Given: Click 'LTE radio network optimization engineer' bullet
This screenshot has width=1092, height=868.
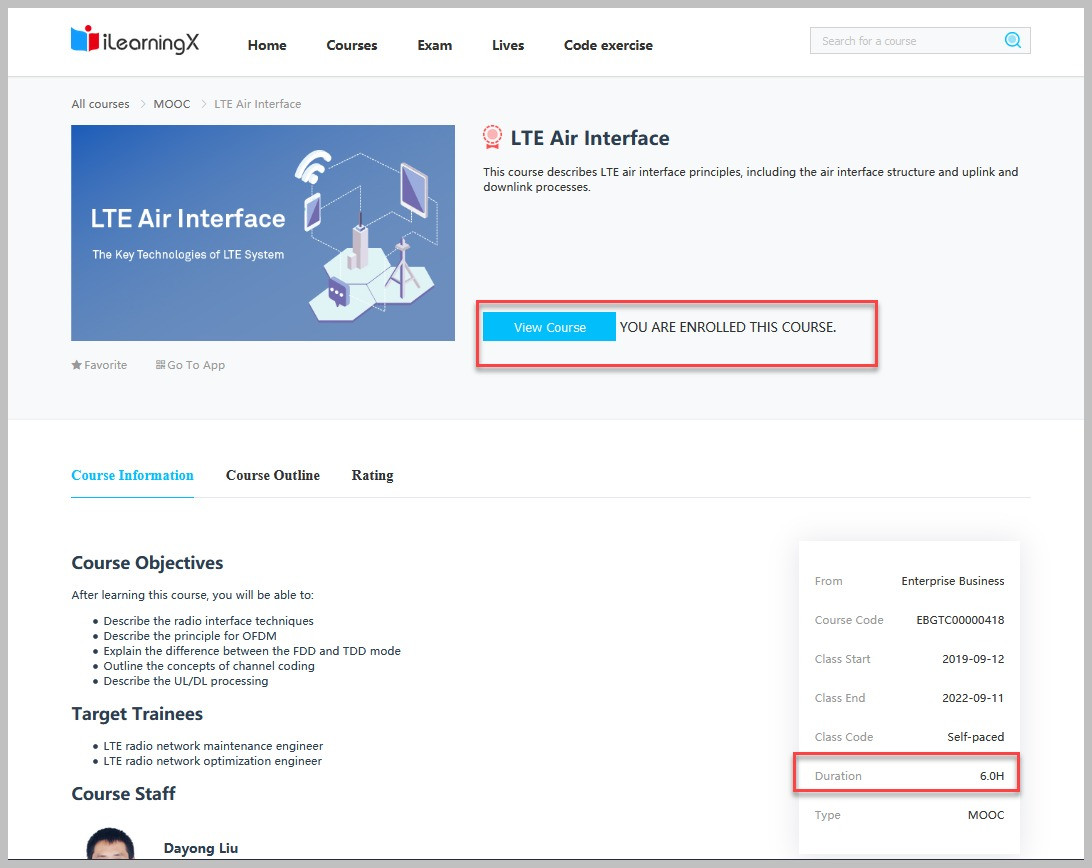Looking at the screenshot, I should (213, 761).
